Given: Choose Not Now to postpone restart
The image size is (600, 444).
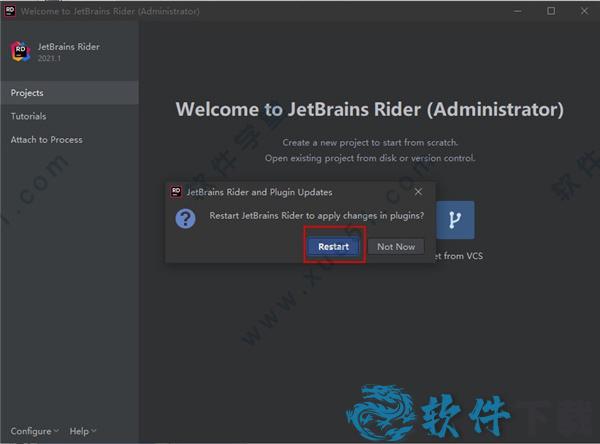Looking at the screenshot, I should click(x=395, y=246).
